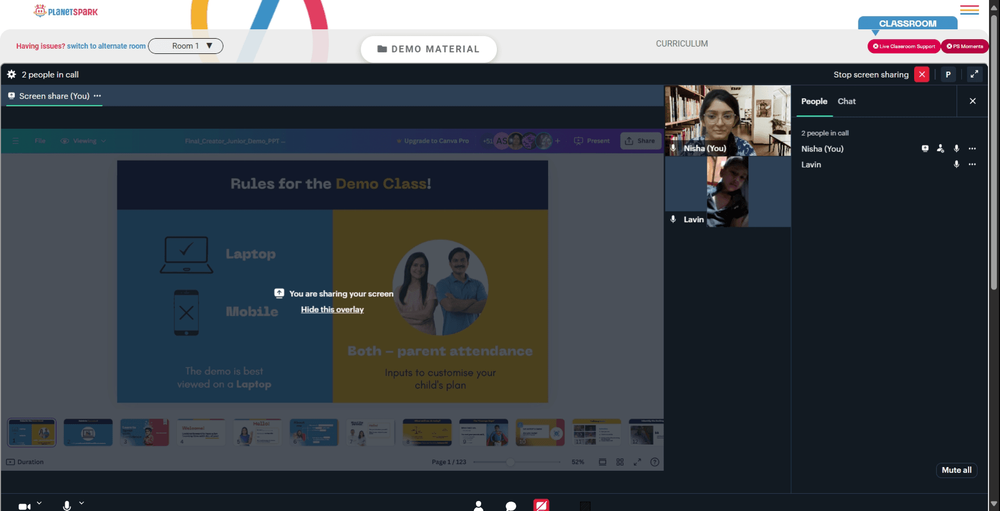Screen dimensions: 1000x511
Task: Click switch to alternate room link
Action: 107,46
